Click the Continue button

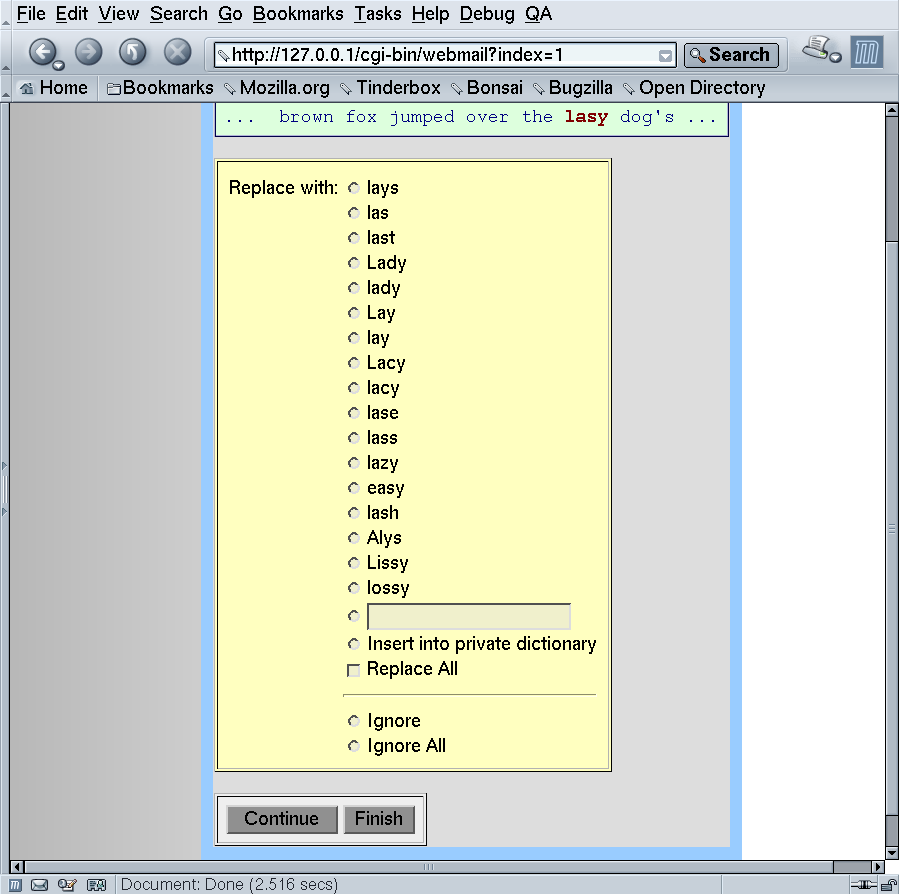tap(282, 819)
